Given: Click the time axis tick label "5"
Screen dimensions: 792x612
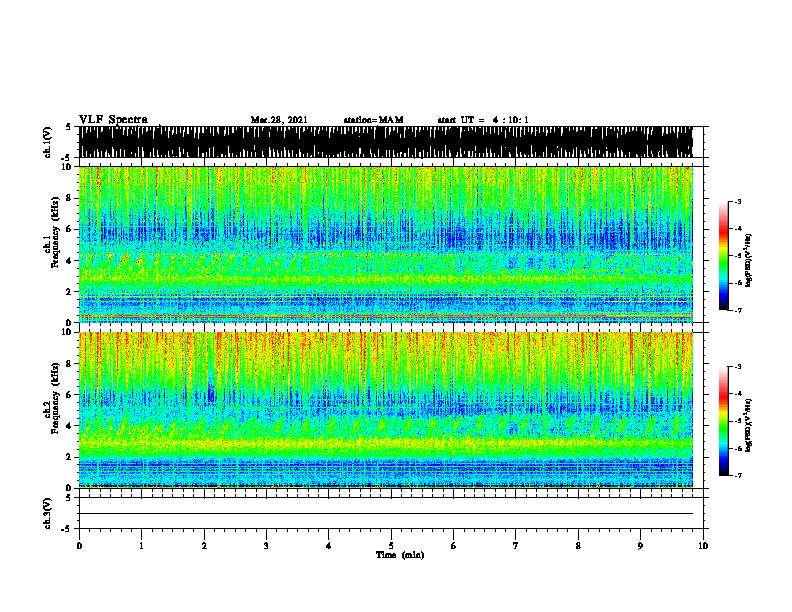Looking at the screenshot, I should (391, 545).
